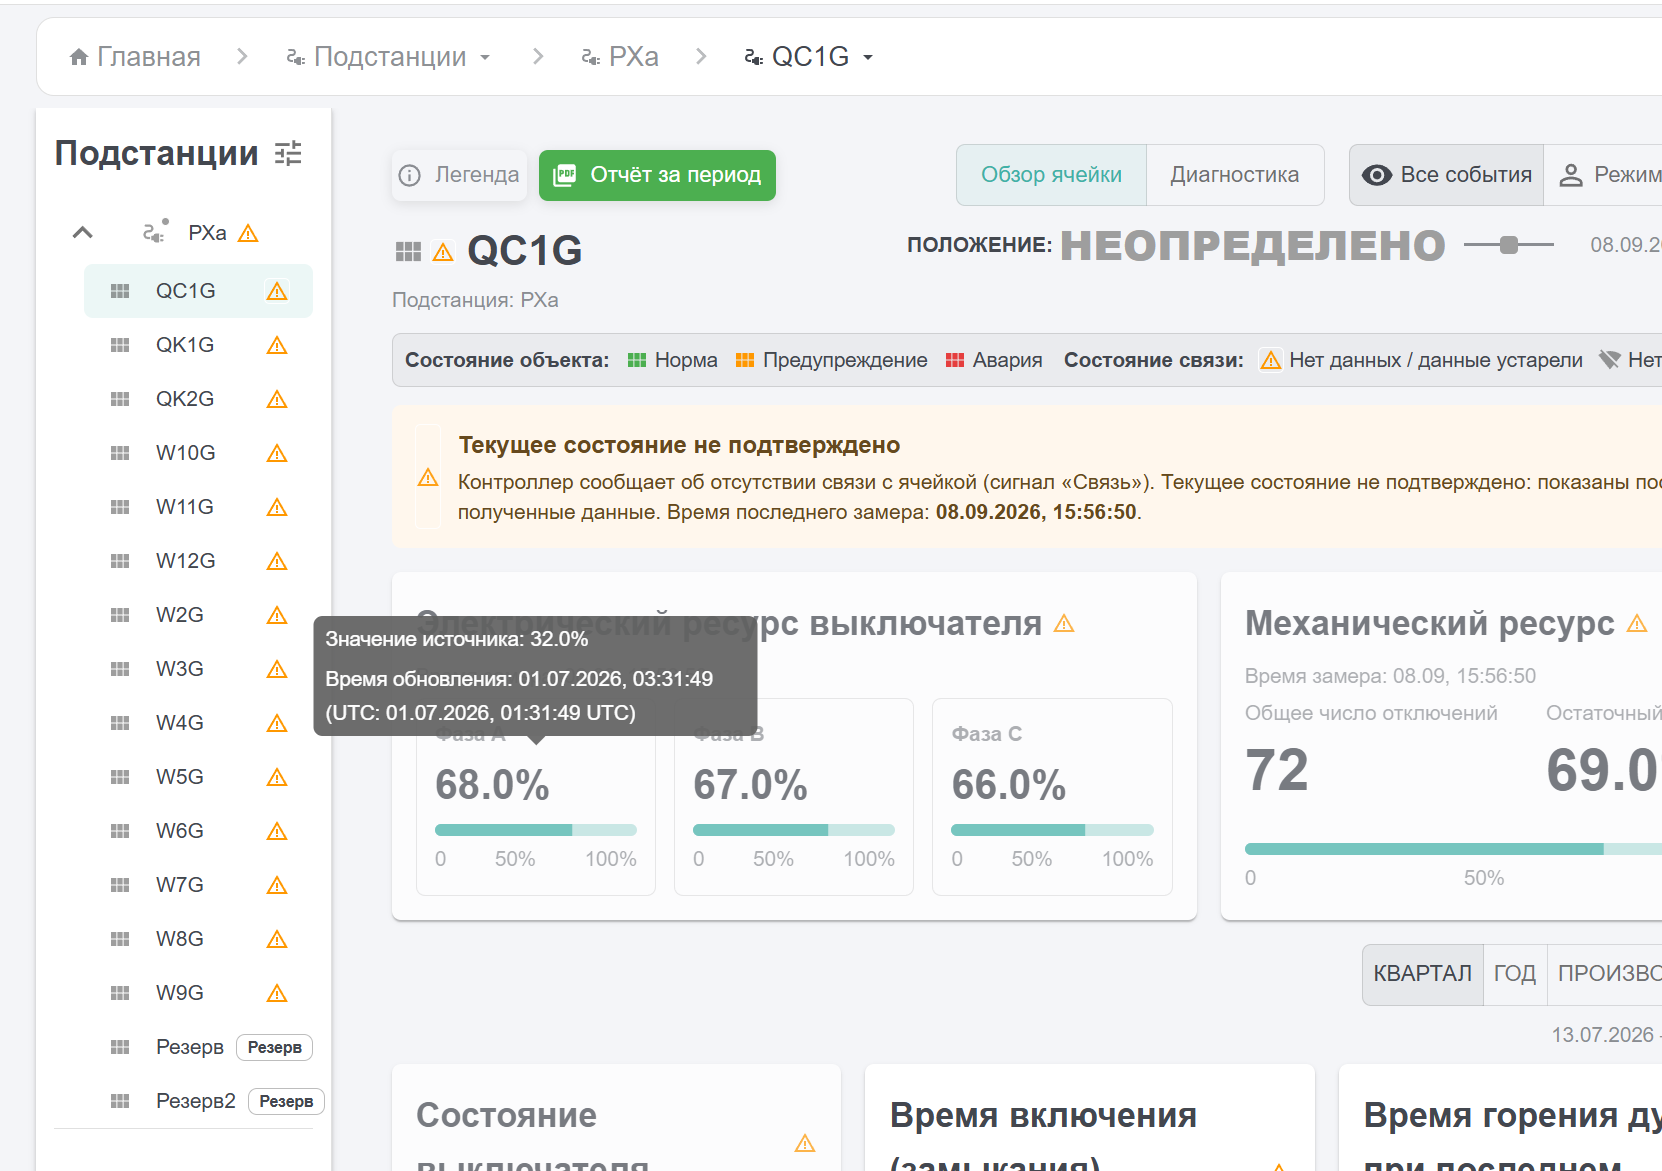Click the warning icon of W10G row
The image size is (1662, 1171).
(x=277, y=453)
